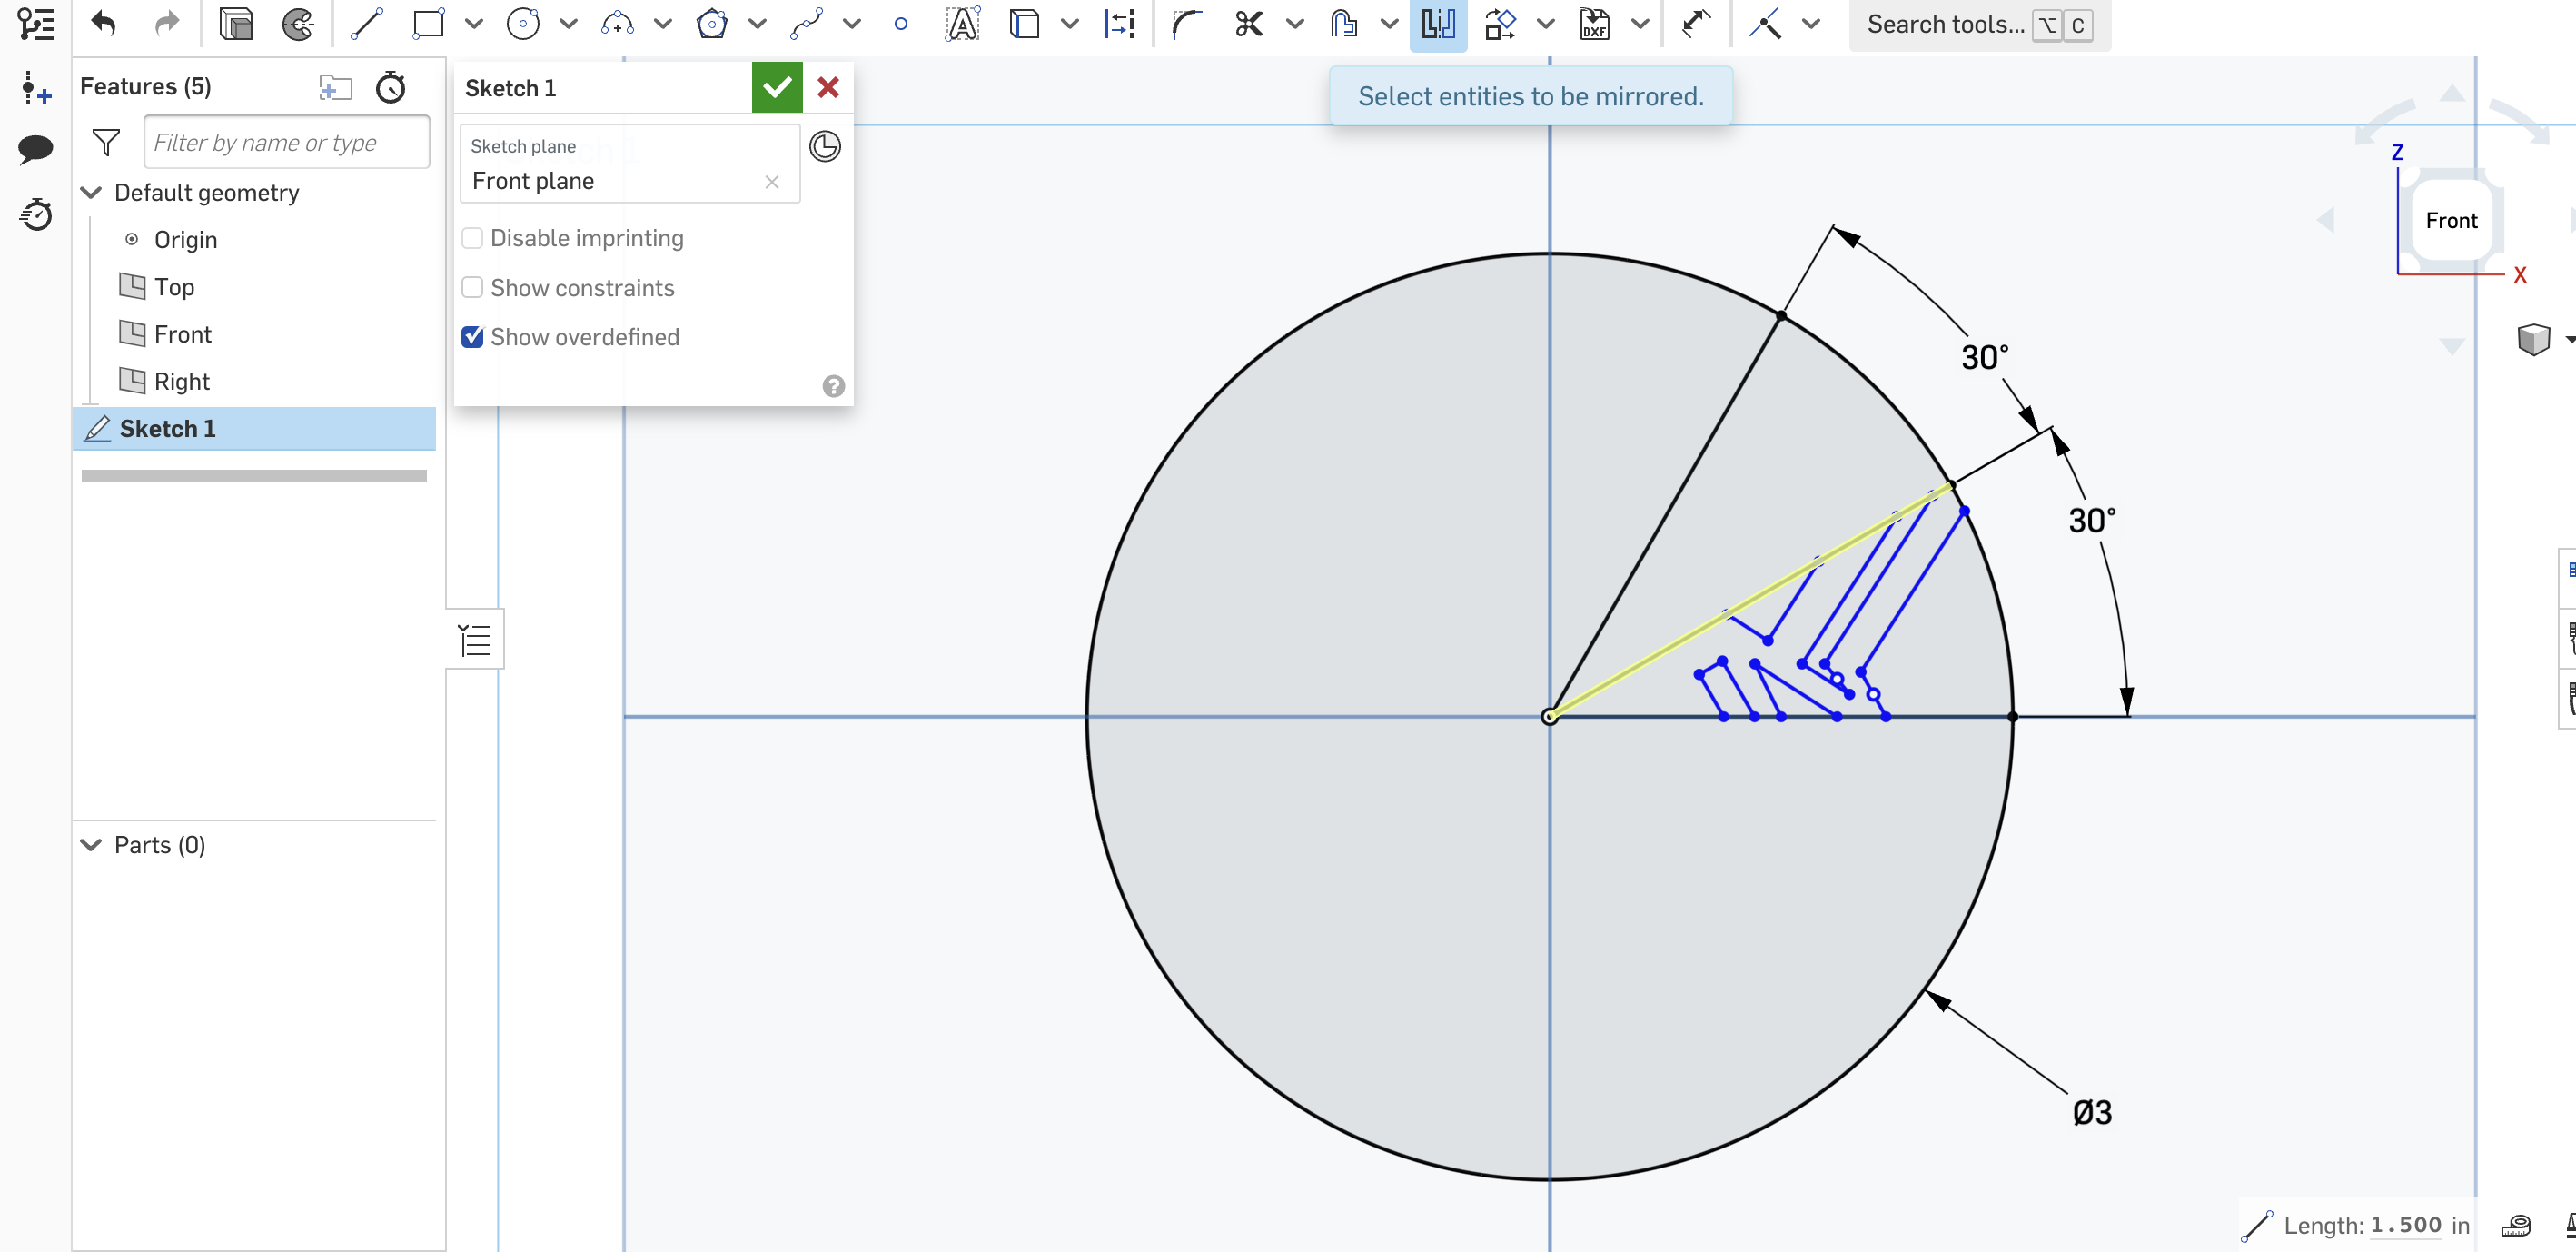Deactivate the Mirror tool
2576x1252 pixels.
click(1438, 24)
